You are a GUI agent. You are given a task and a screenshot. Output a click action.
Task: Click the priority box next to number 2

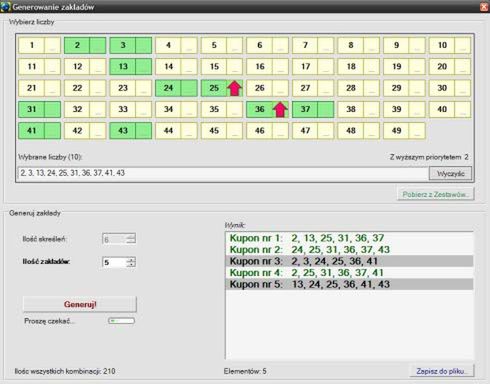(x=98, y=45)
